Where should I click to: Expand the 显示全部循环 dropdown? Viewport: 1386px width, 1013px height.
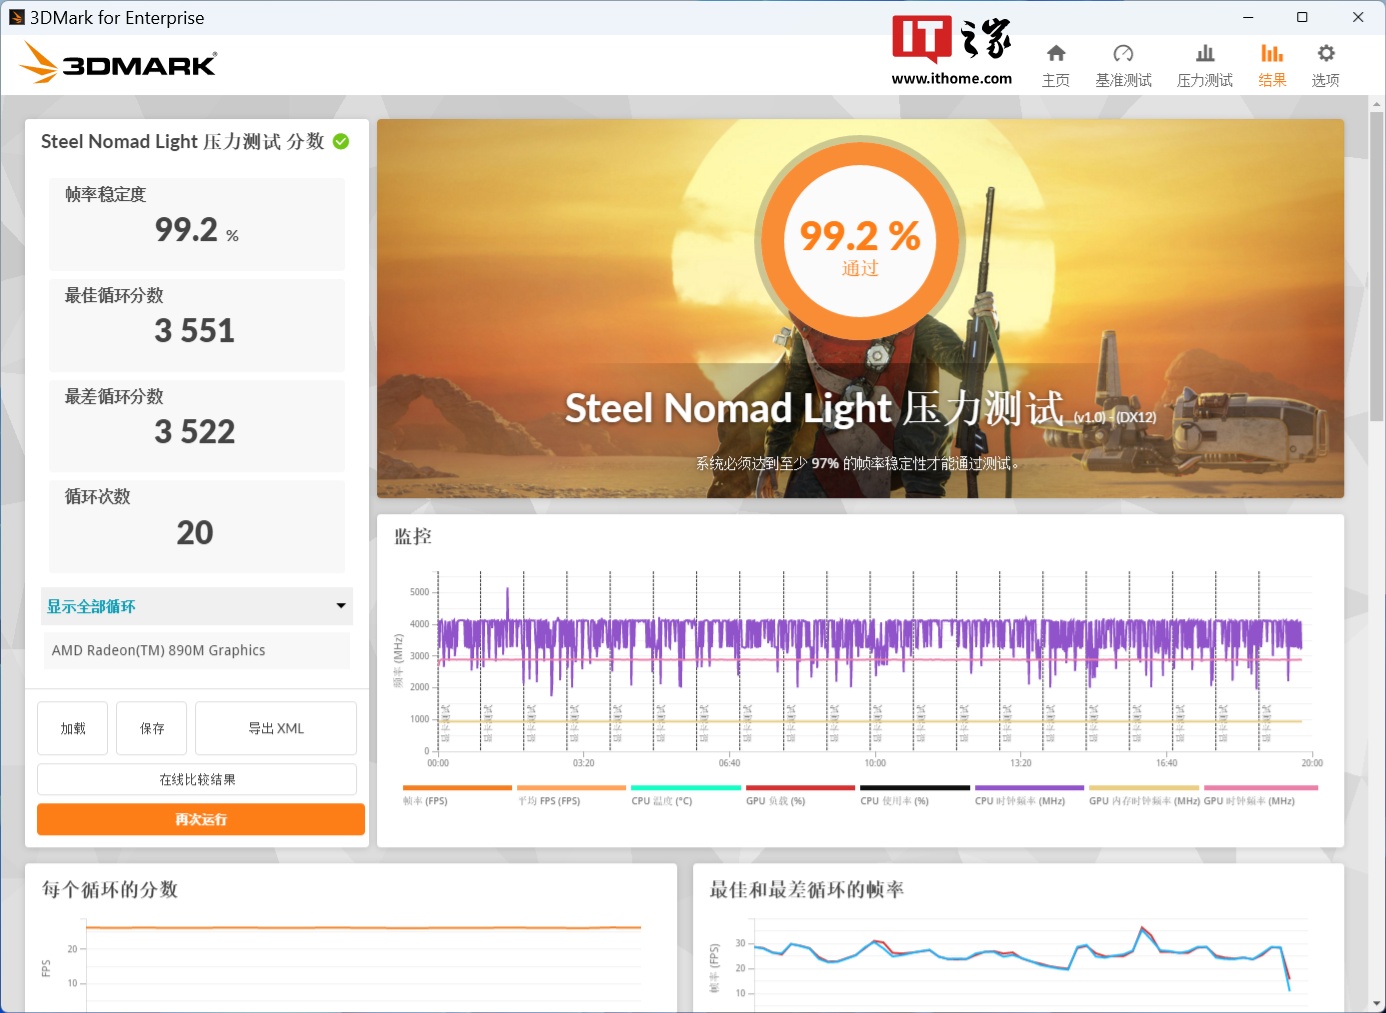coord(197,606)
